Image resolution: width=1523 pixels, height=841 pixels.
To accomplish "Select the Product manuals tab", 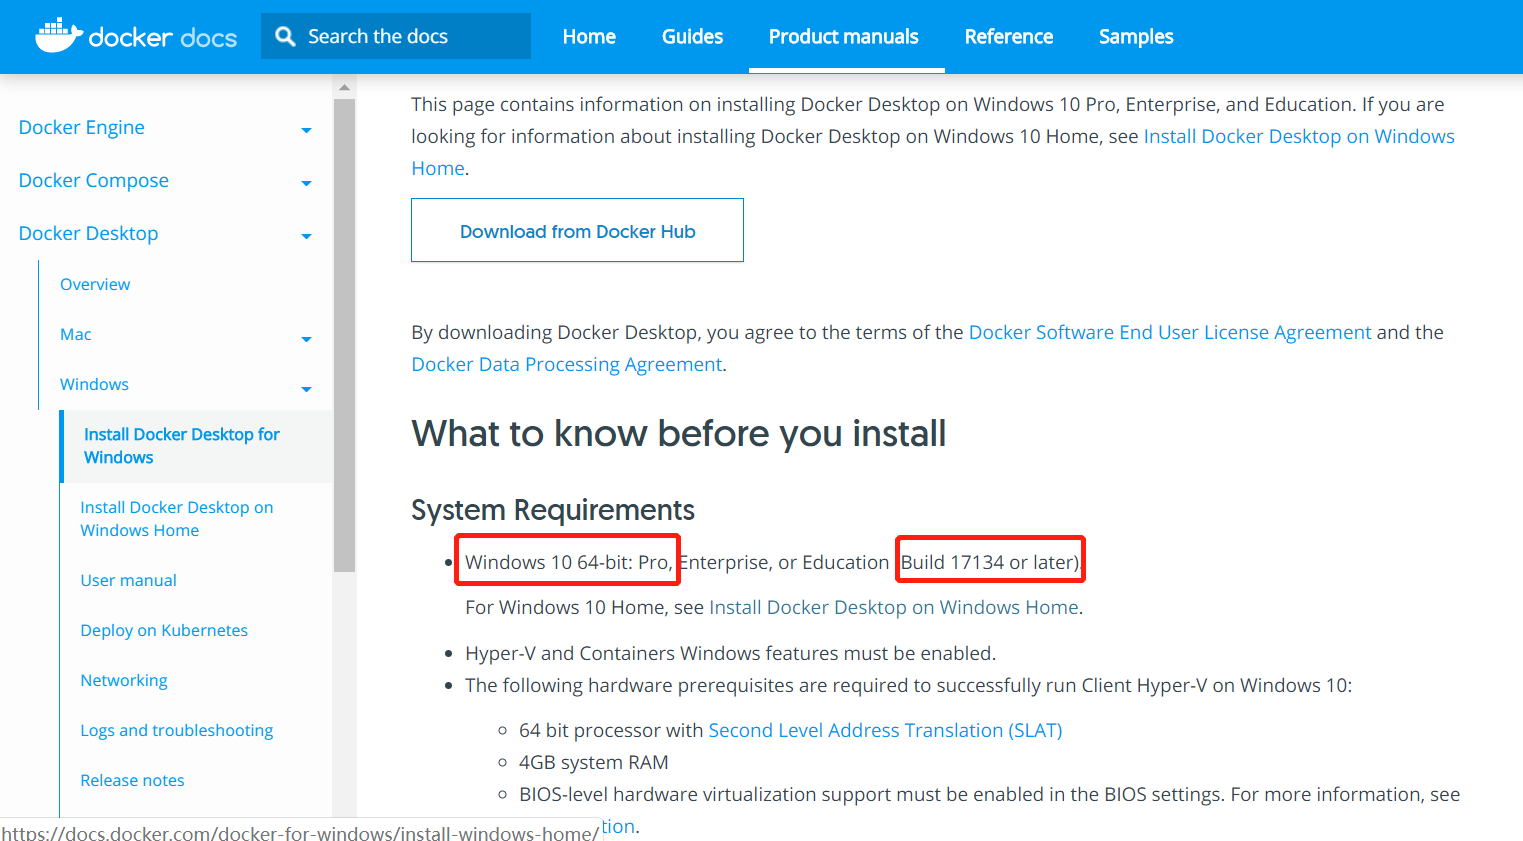I will pyautogui.click(x=844, y=37).
